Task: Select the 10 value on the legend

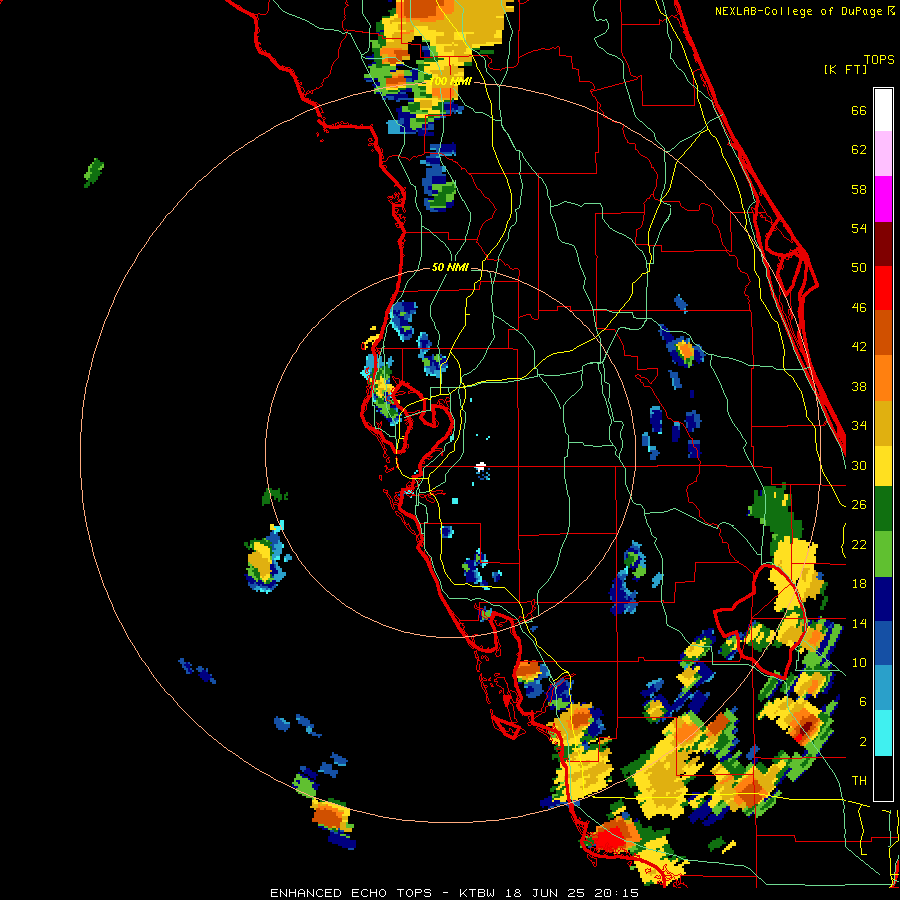Action: coord(859,662)
